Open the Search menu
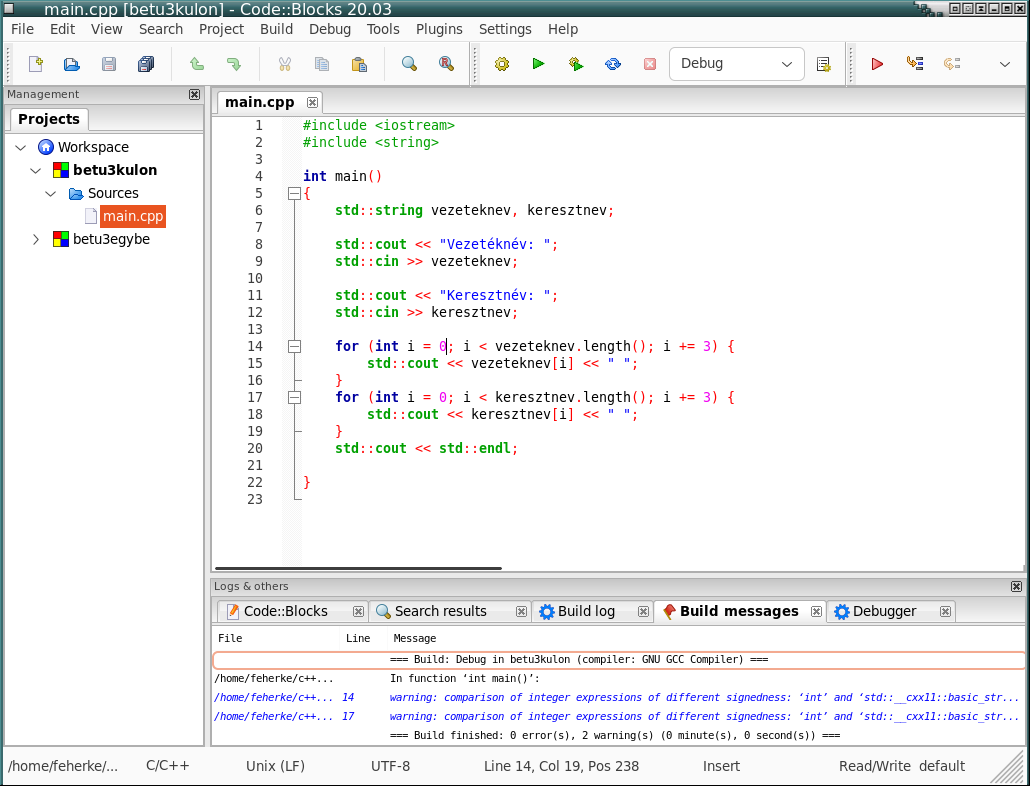 [160, 29]
